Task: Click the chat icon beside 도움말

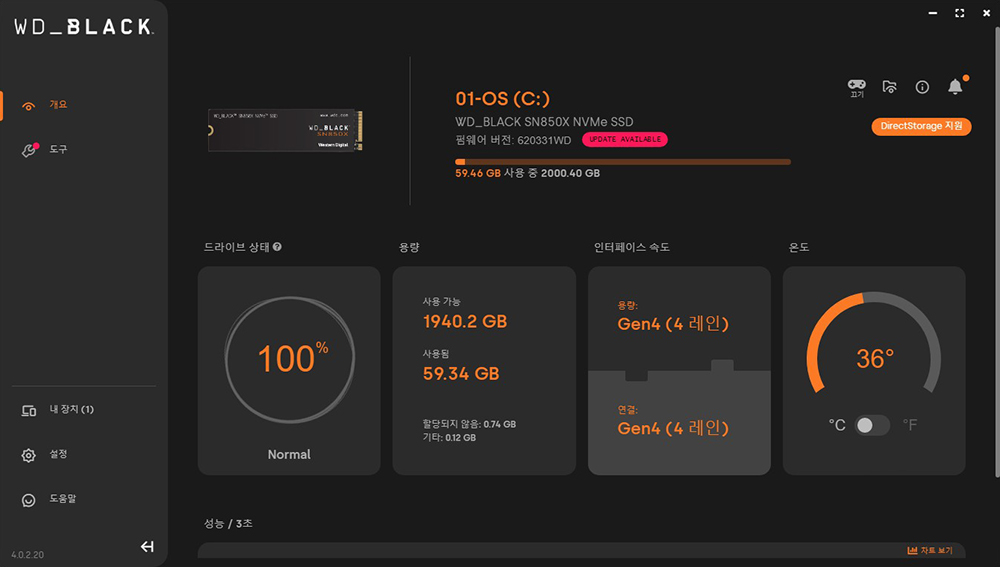Action: click(x=29, y=500)
